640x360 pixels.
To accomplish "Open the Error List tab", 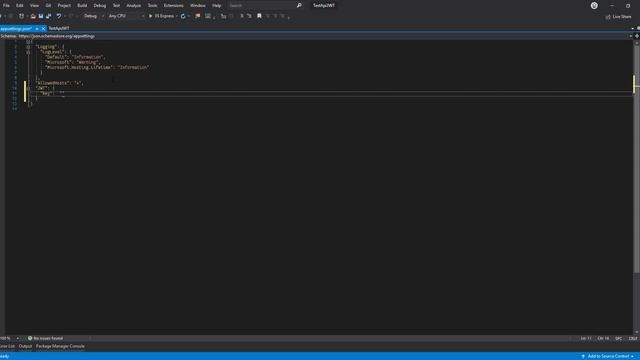I will point(7,346).
